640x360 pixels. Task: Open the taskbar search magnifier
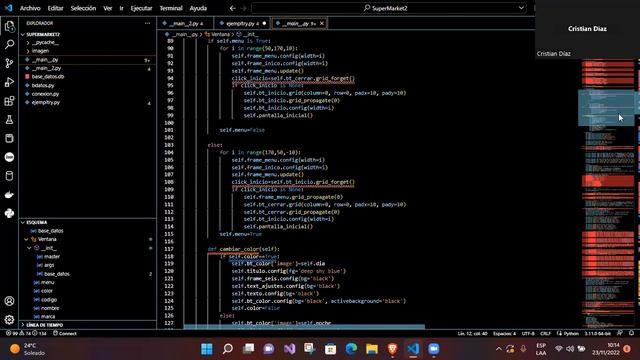tap(228, 349)
